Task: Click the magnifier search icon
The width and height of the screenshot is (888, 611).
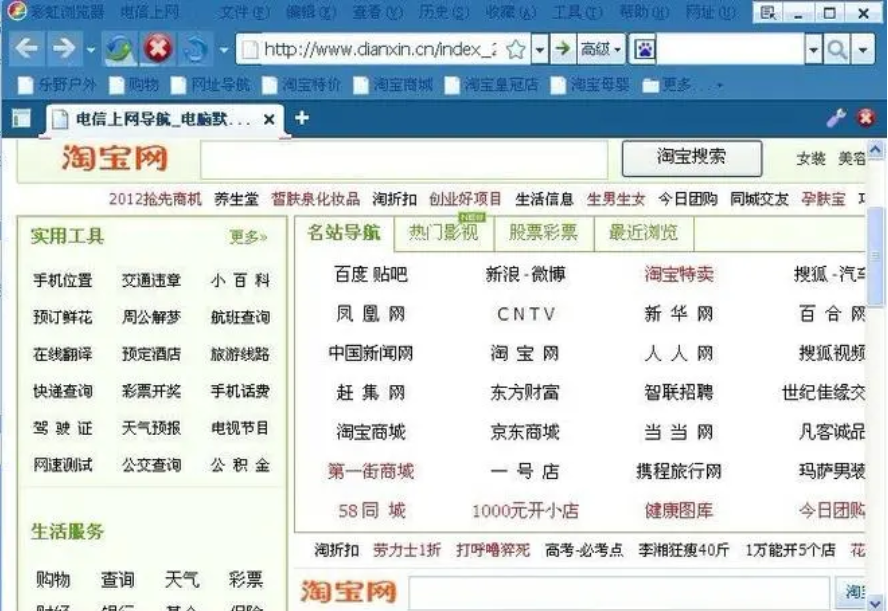Action: (x=837, y=50)
